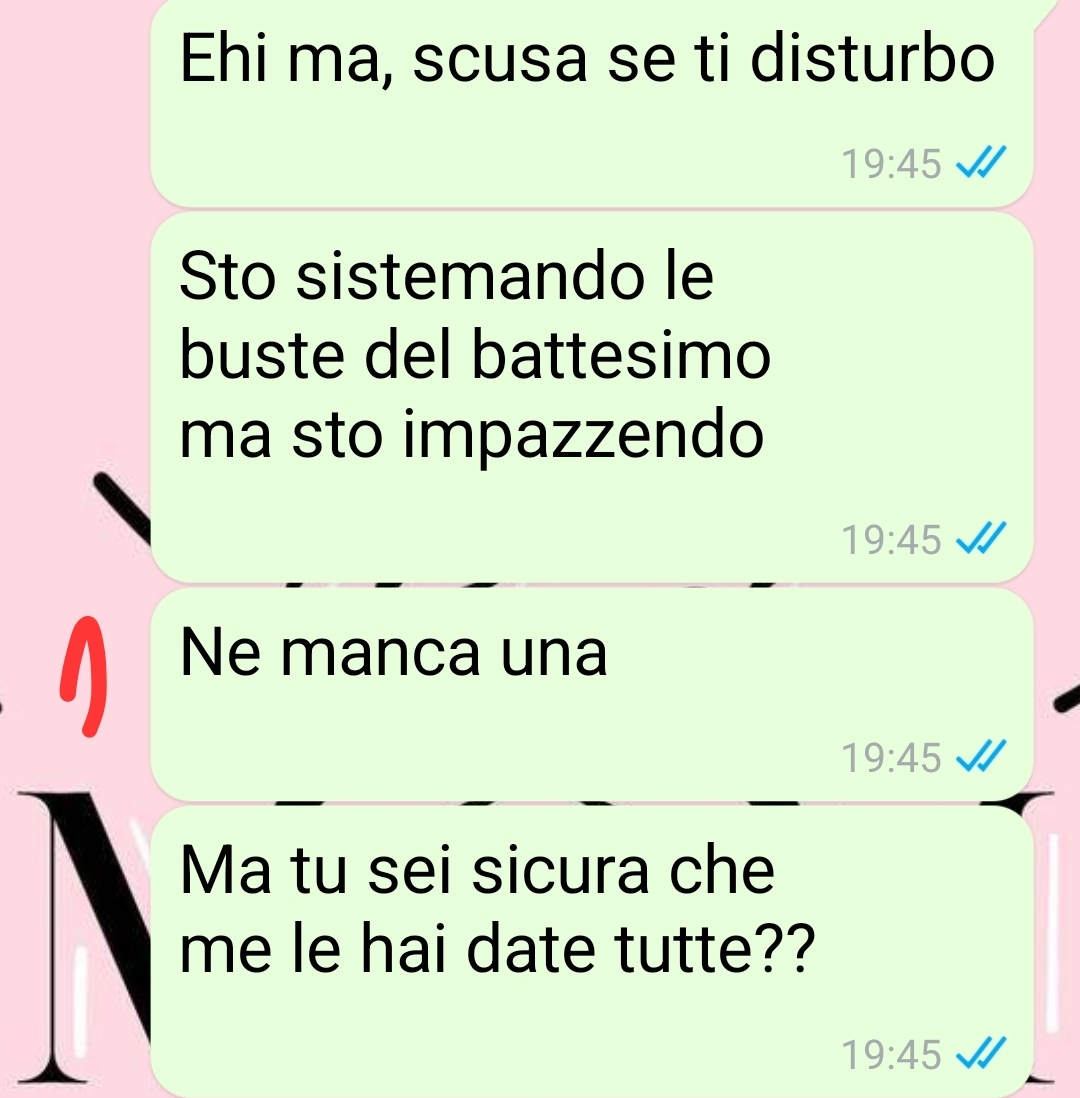Click 19:45 timestamp under "ma sto impazzendo"
1080x1098 pixels.
891,540
